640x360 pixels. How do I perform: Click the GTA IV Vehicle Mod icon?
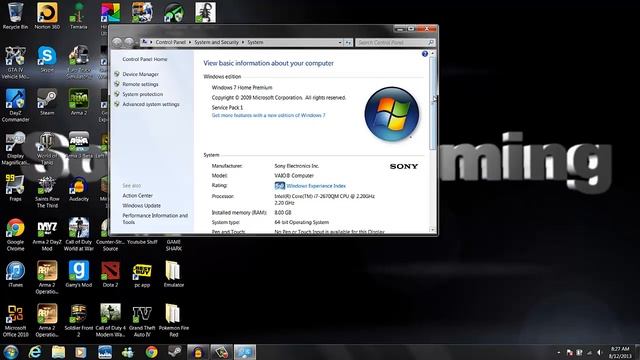15,62
